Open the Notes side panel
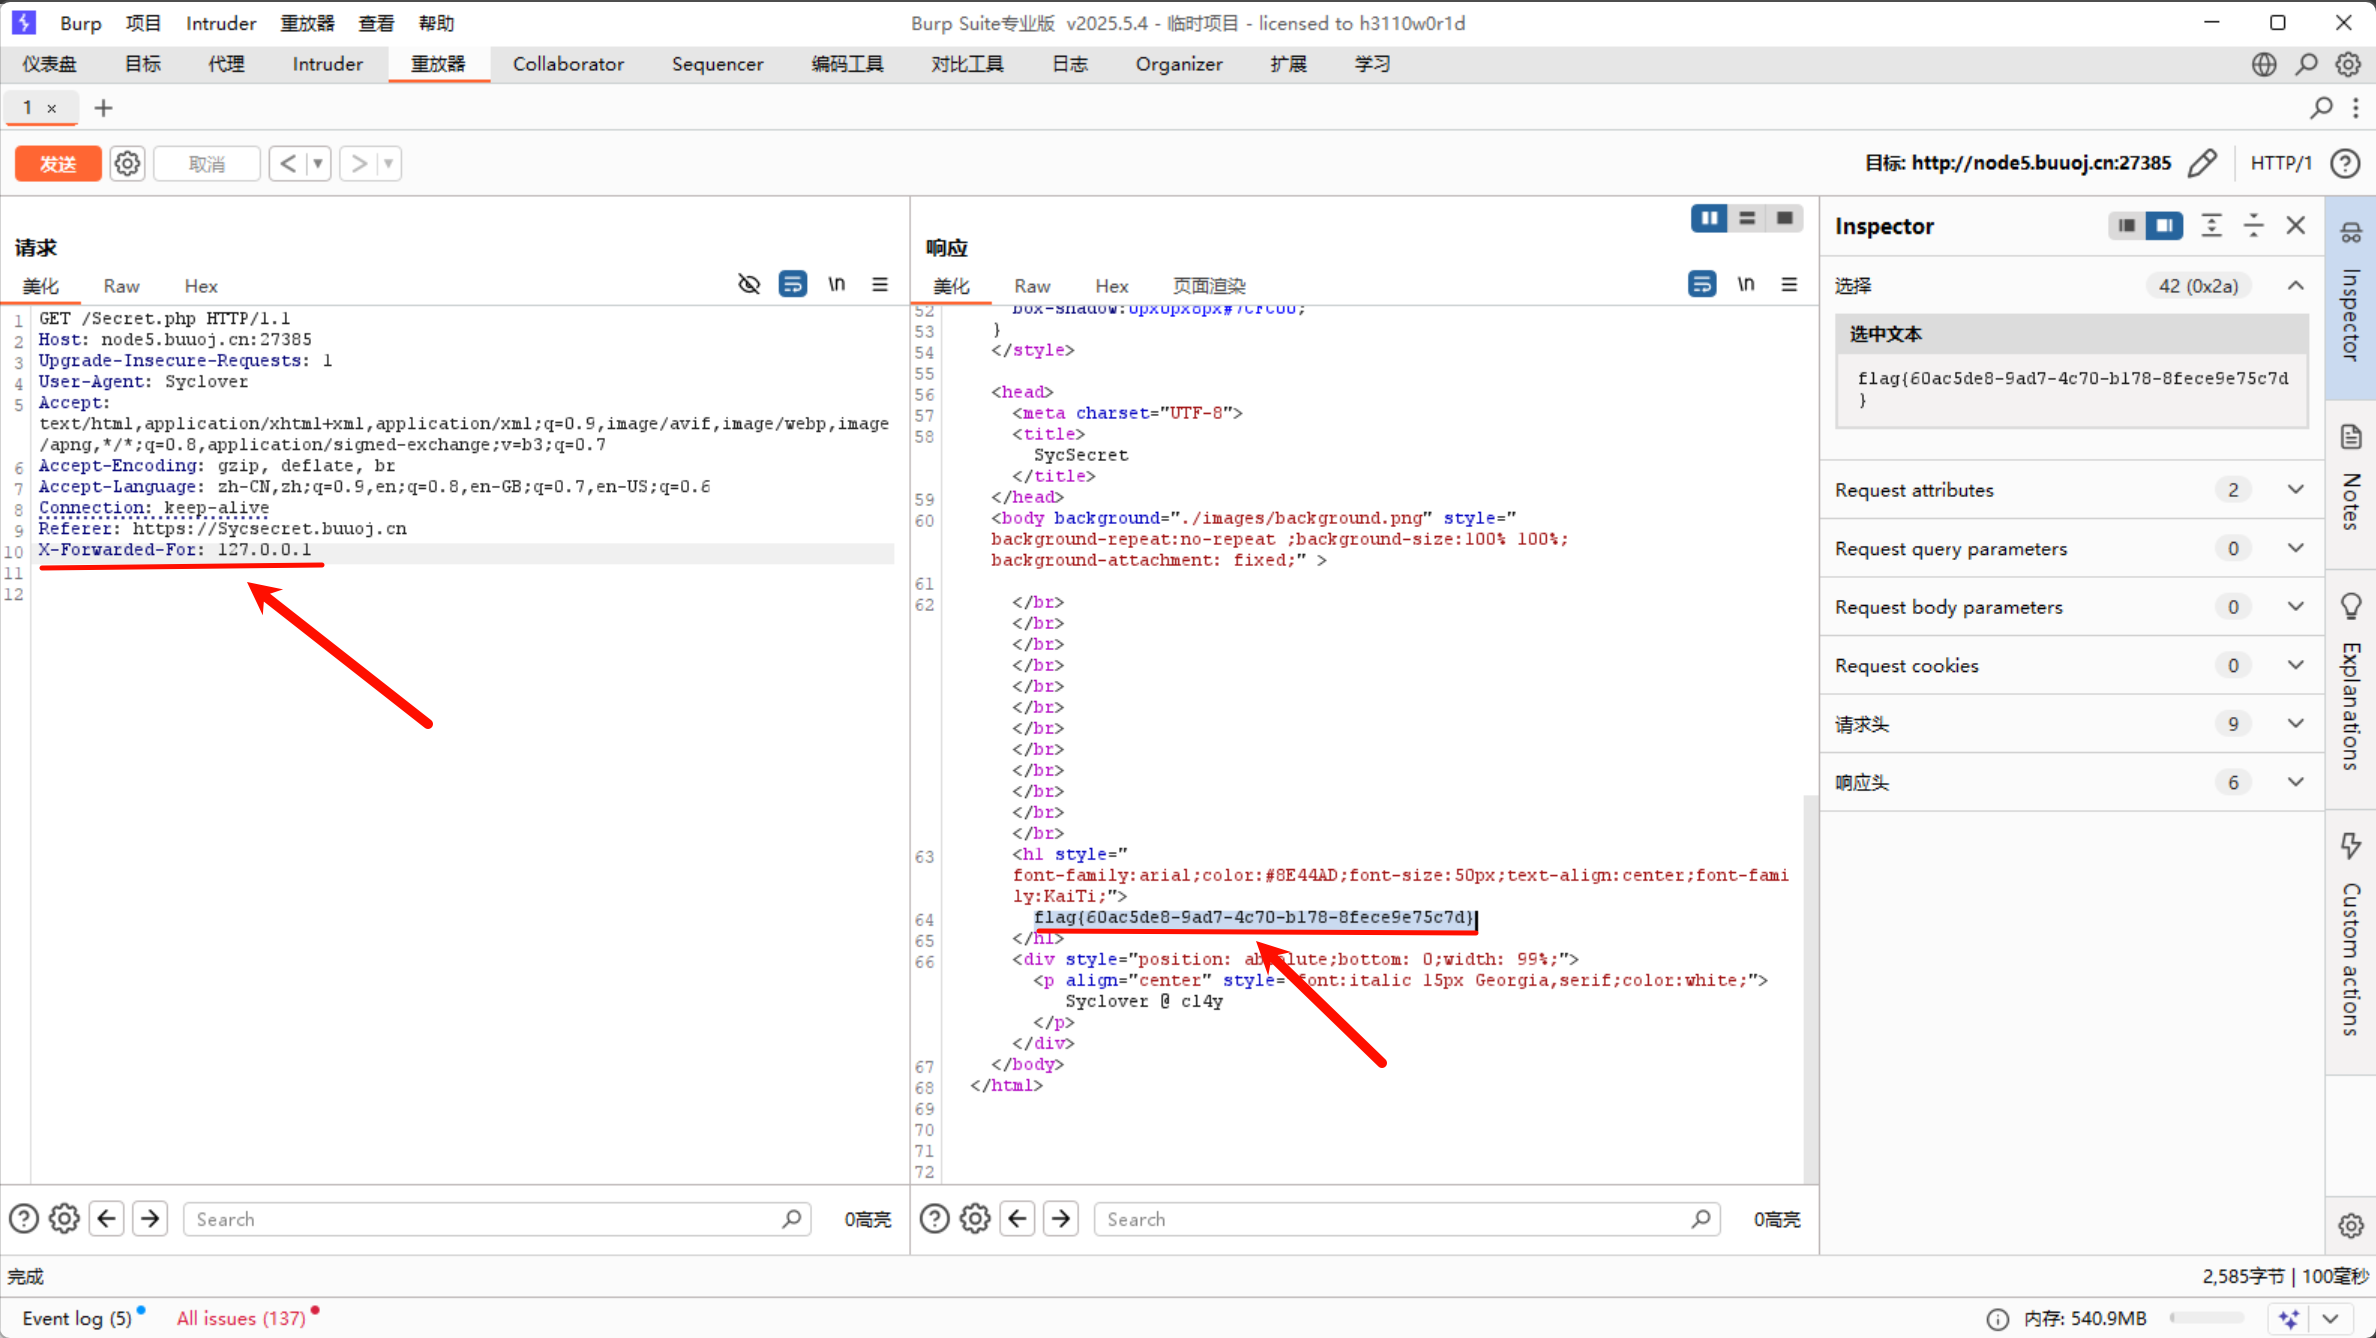This screenshot has width=2376, height=1338. click(x=2350, y=478)
